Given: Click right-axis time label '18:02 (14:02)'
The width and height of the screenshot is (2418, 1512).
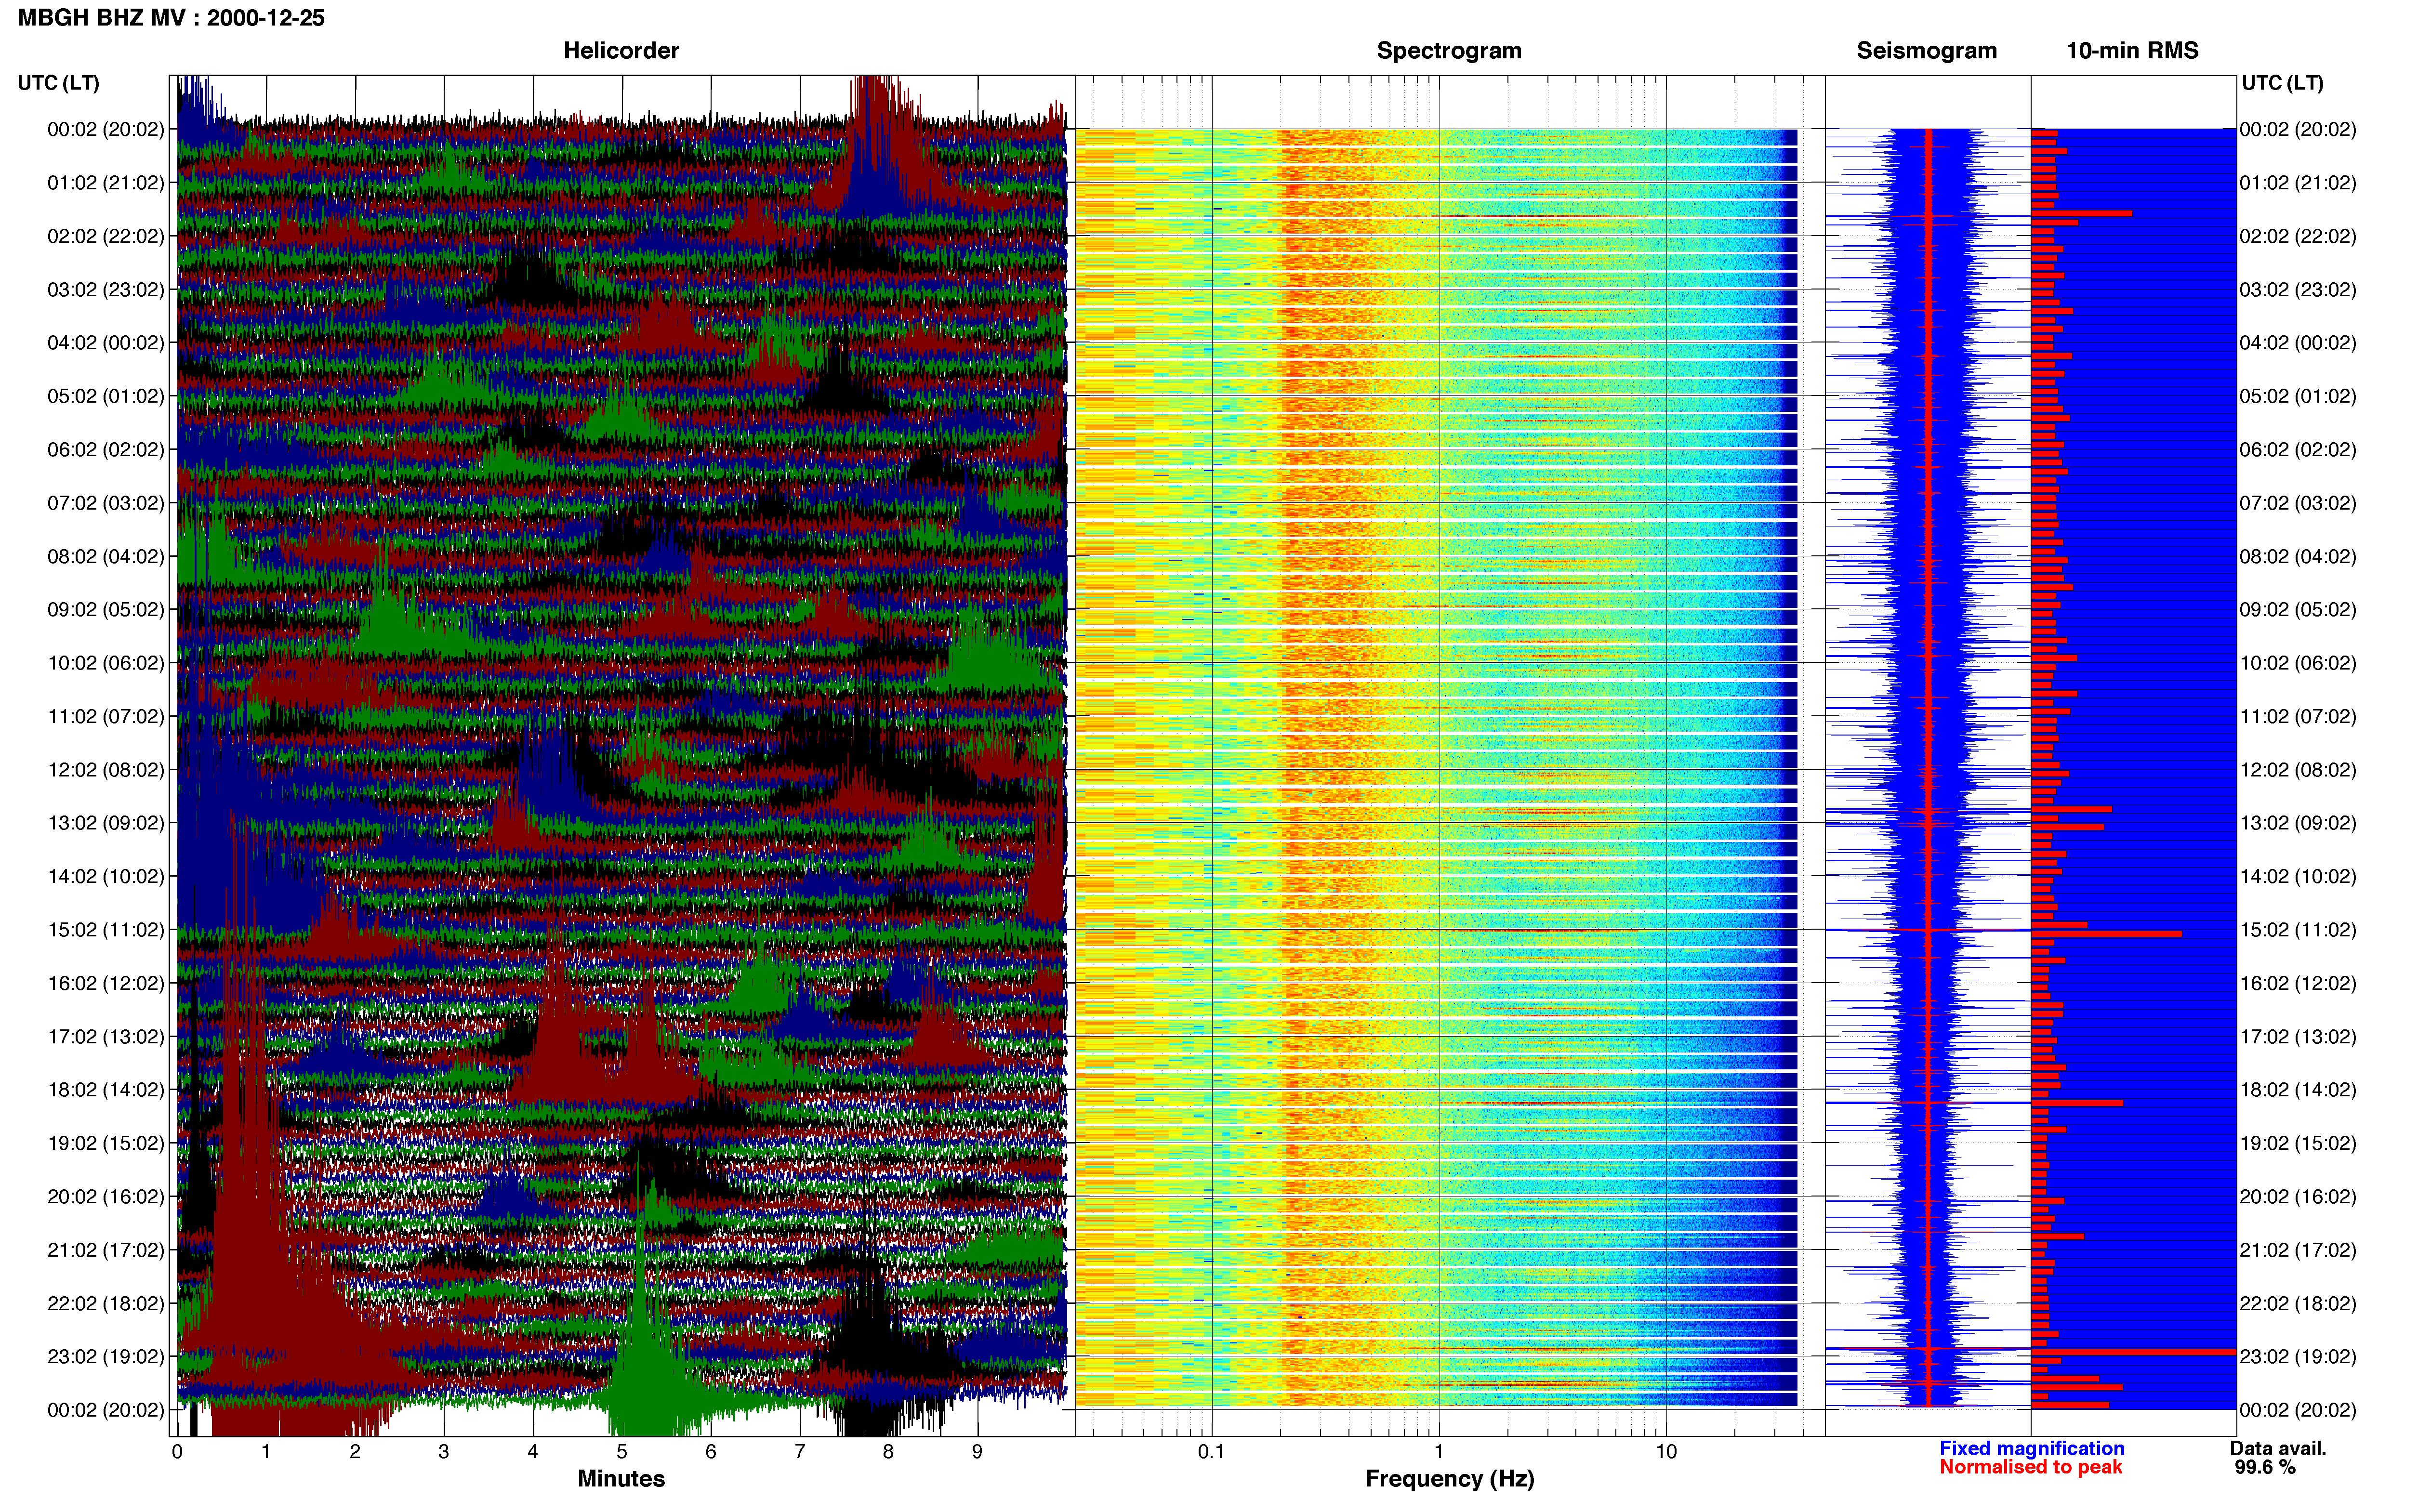Looking at the screenshot, I should [x=2298, y=1090].
